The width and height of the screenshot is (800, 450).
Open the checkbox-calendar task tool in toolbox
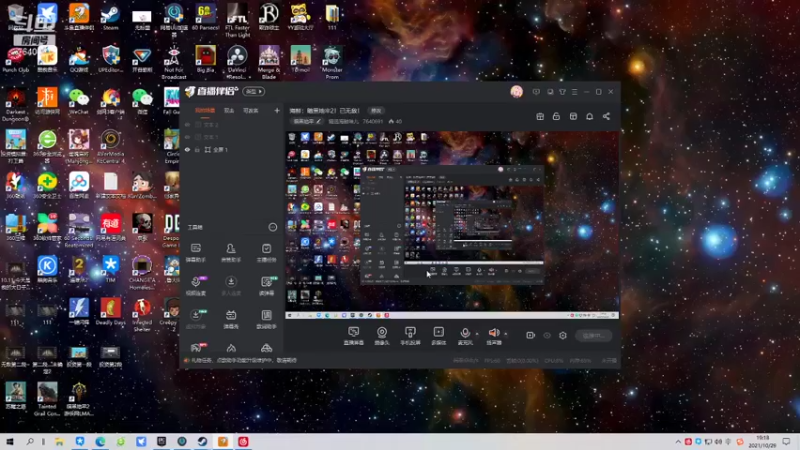coord(266,253)
